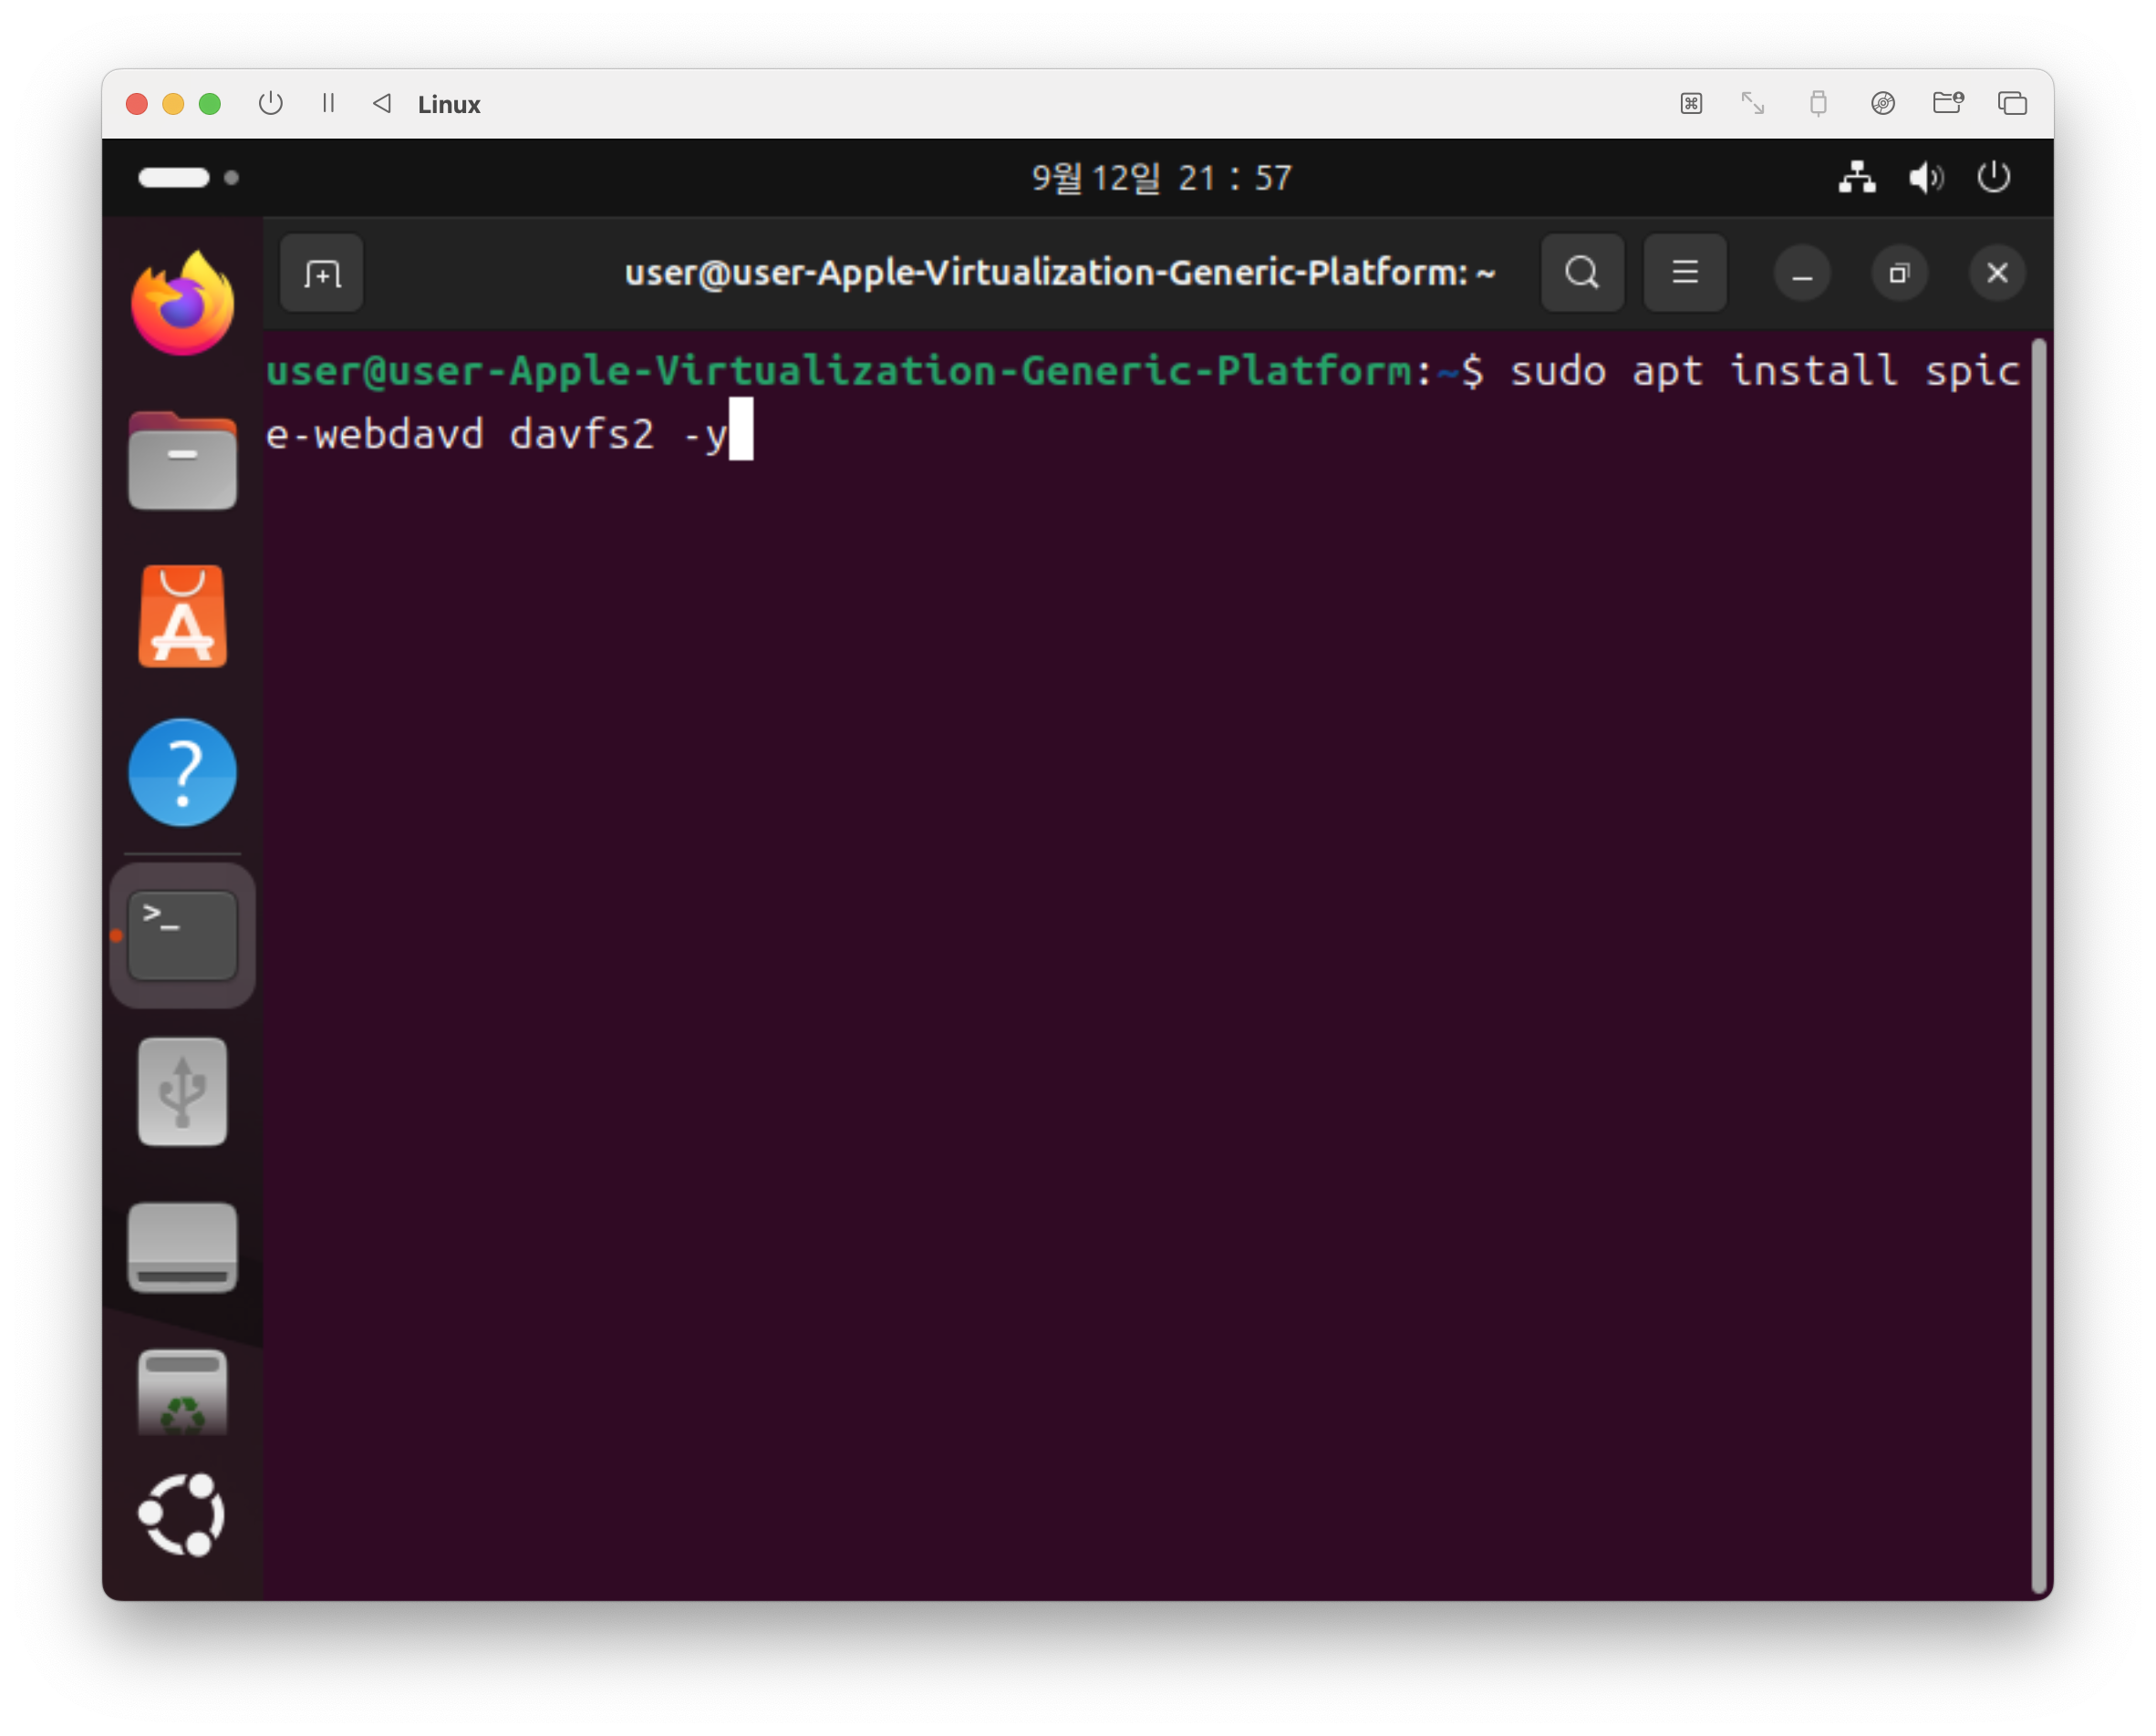The height and width of the screenshot is (1736, 2156).
Task: Click the Terminal icon in dock
Action: pos(183,935)
